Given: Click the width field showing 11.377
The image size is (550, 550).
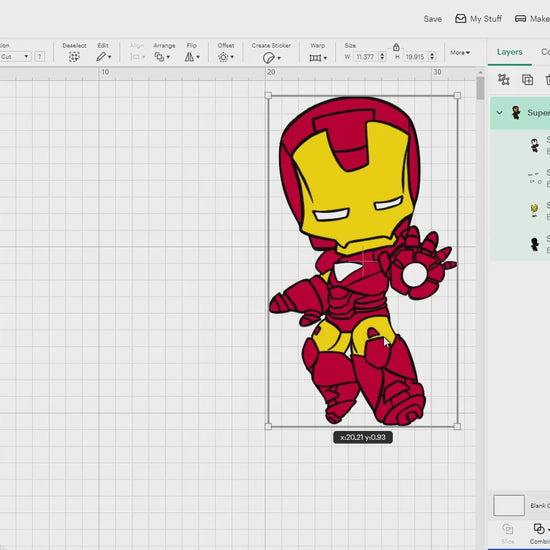Looking at the screenshot, I should 365,56.
